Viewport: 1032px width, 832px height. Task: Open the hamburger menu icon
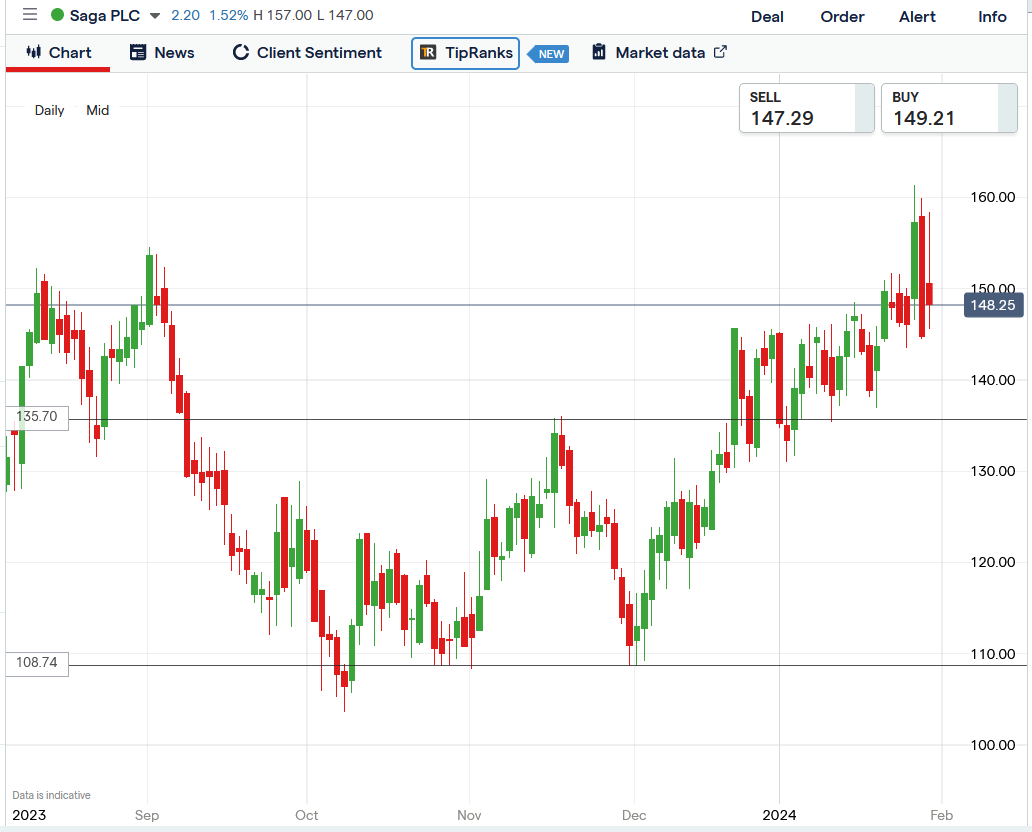[30, 14]
